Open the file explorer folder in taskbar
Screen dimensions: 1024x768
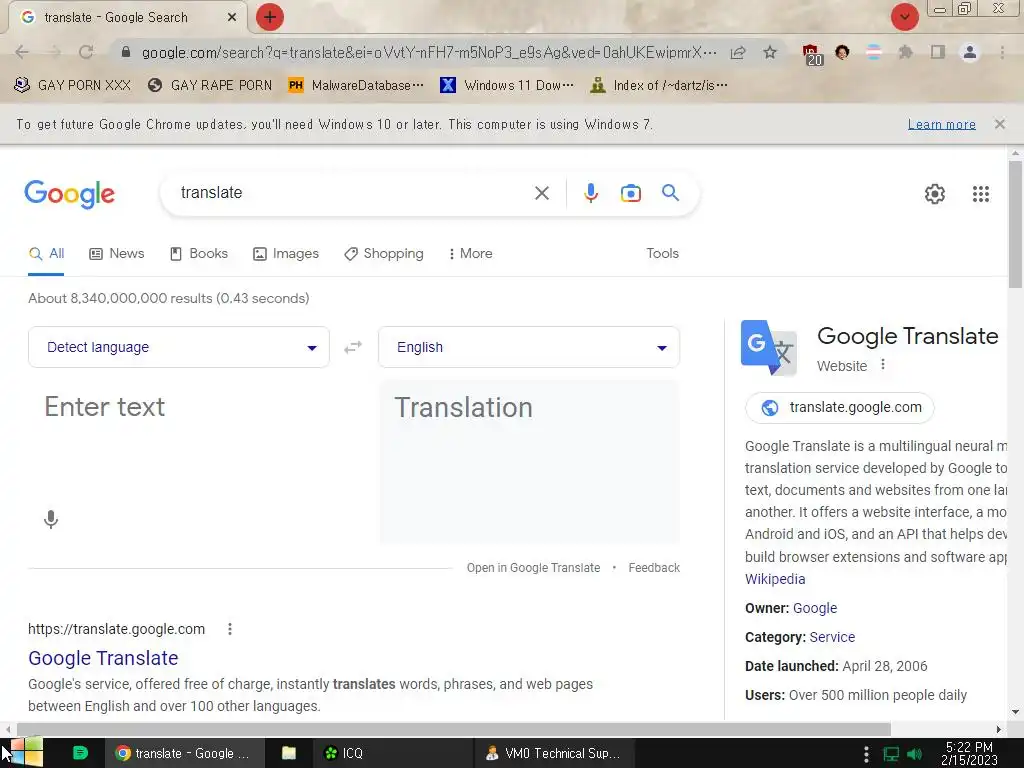289,753
